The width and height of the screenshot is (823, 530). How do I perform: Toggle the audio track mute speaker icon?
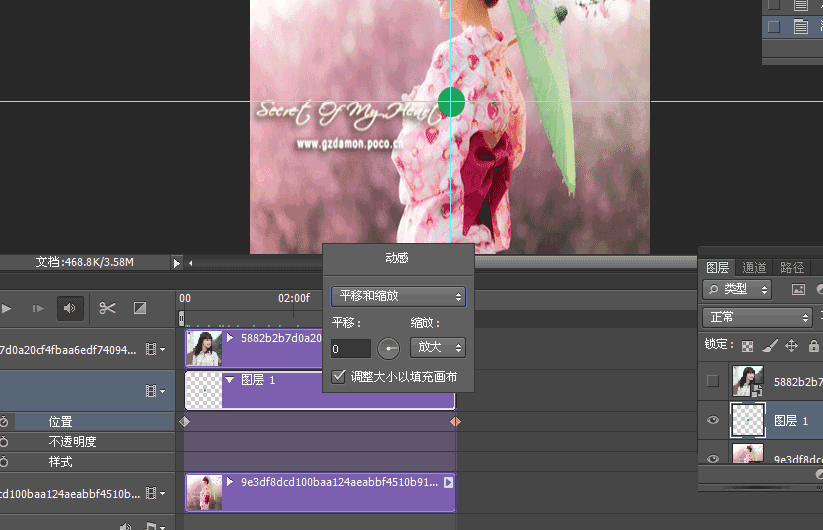pos(125,526)
